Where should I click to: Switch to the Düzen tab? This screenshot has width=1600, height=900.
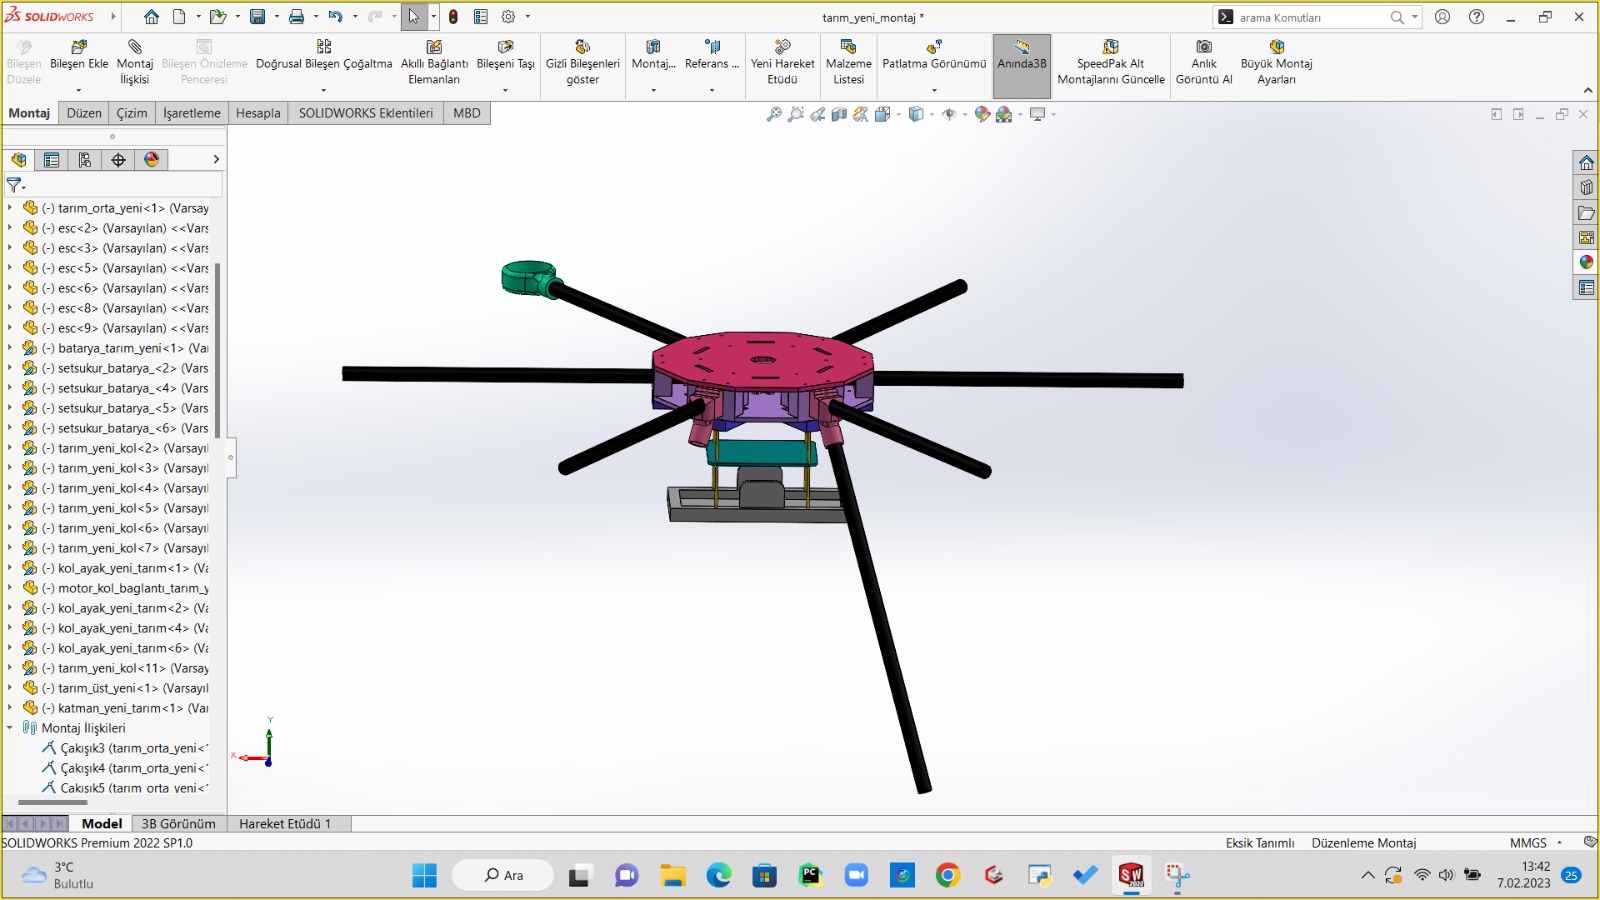click(84, 113)
